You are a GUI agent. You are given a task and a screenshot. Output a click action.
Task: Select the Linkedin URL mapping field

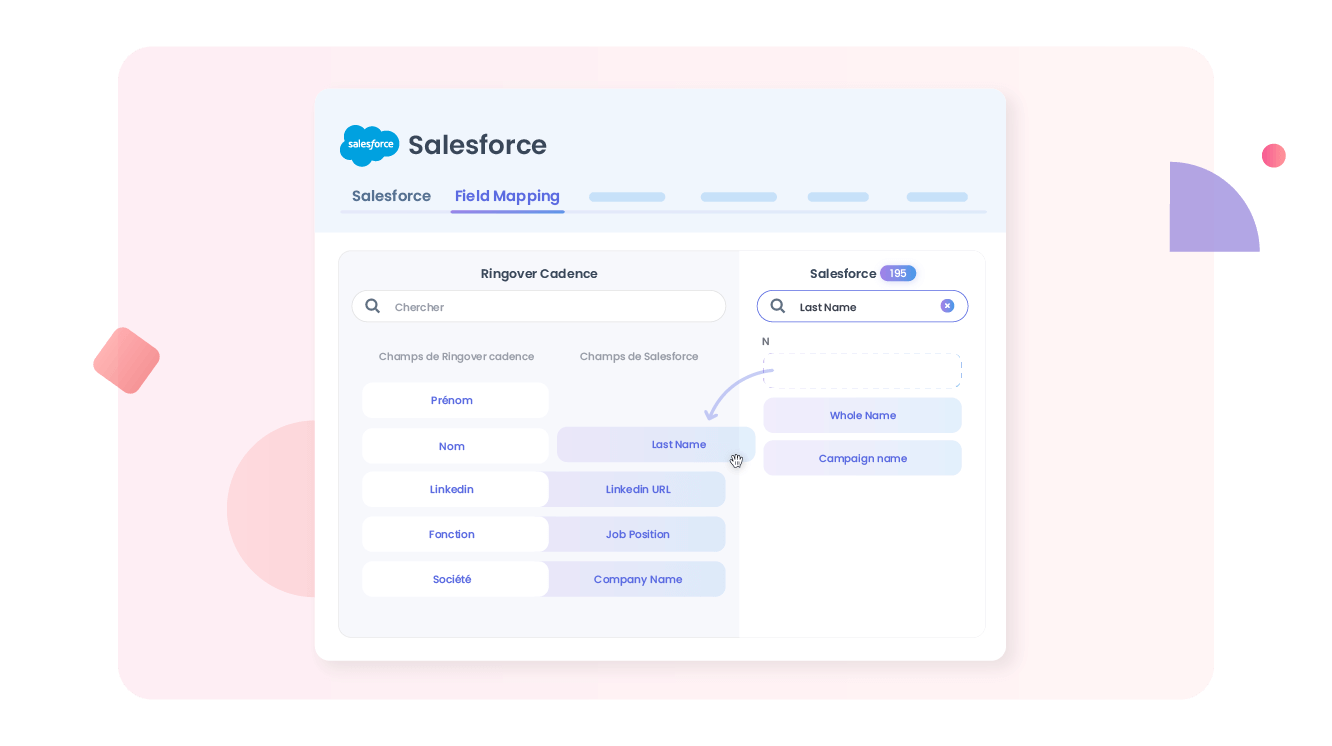pyautogui.click(x=638, y=489)
